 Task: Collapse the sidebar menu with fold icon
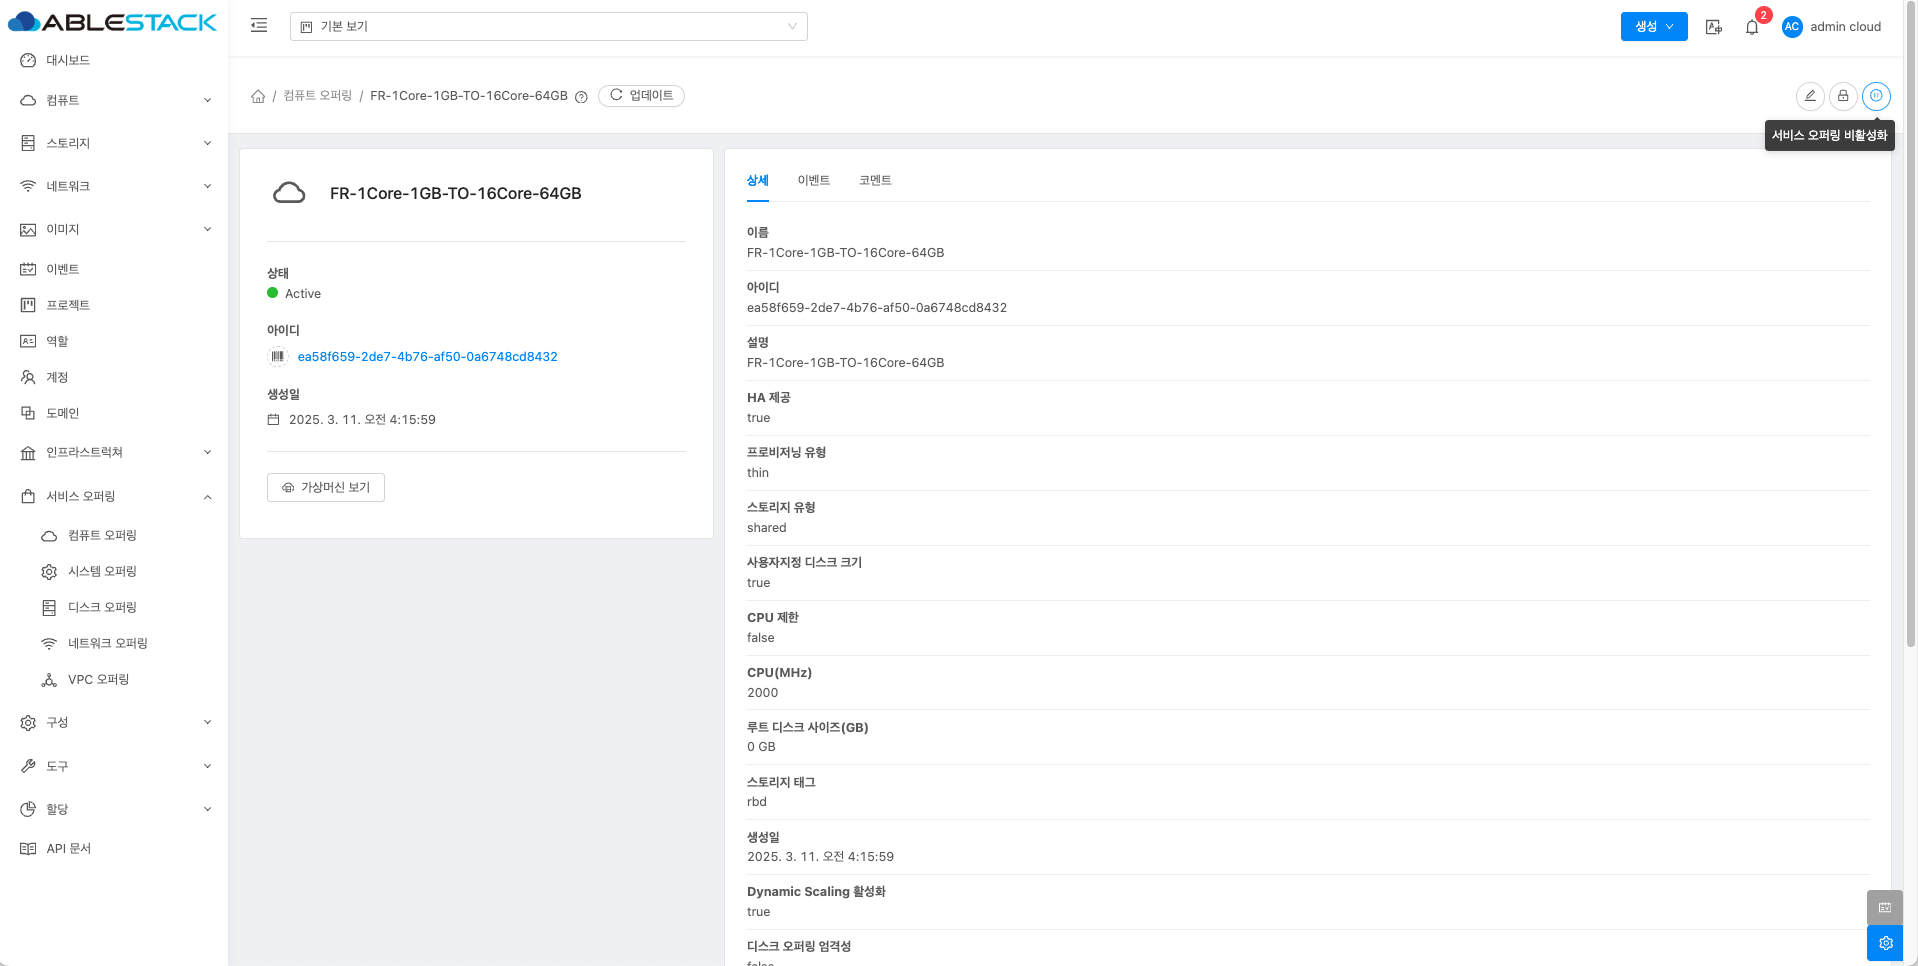click(x=259, y=26)
